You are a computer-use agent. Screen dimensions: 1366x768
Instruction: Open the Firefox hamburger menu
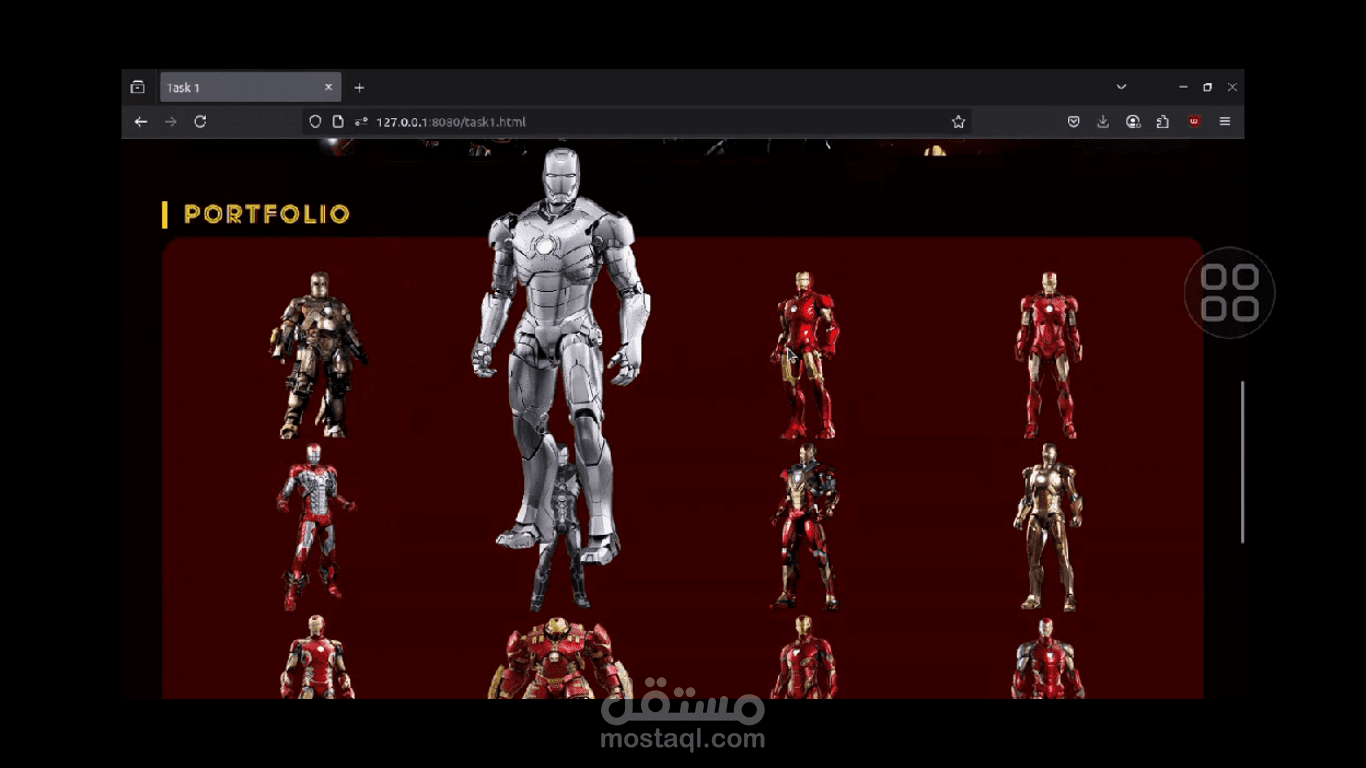(x=1225, y=122)
